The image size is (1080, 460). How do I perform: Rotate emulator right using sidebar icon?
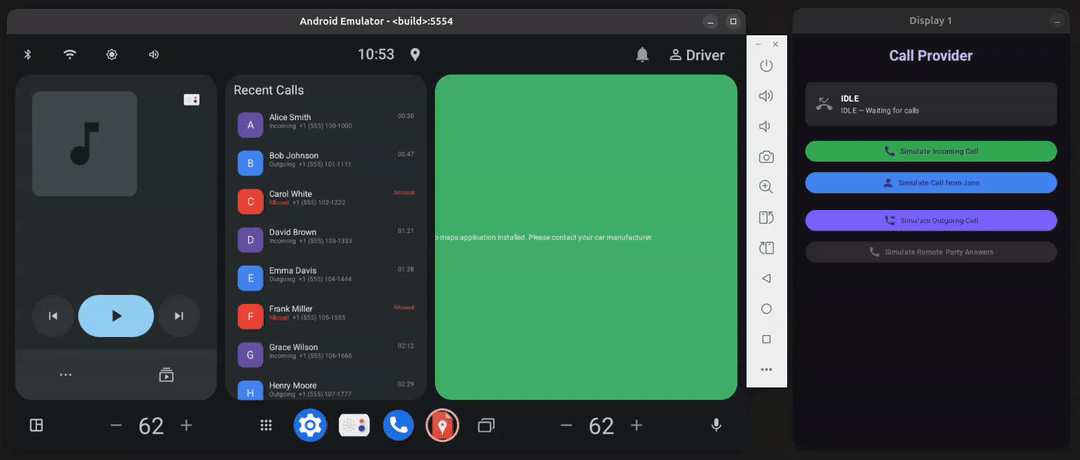tap(766, 248)
